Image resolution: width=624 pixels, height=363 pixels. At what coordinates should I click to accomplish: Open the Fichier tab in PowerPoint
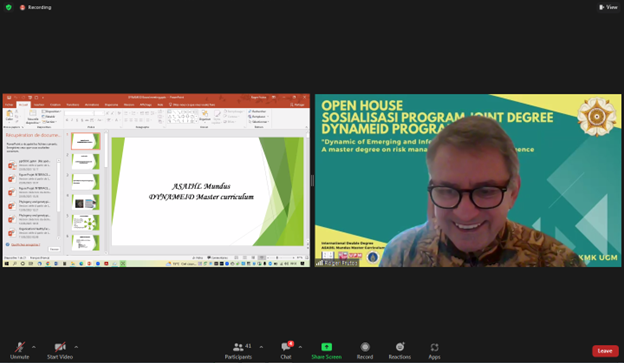9,105
